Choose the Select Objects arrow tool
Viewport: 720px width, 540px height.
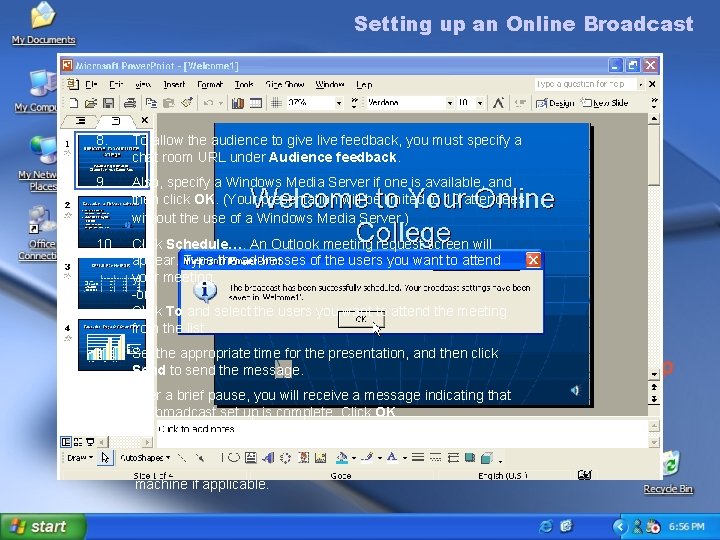click(105, 458)
